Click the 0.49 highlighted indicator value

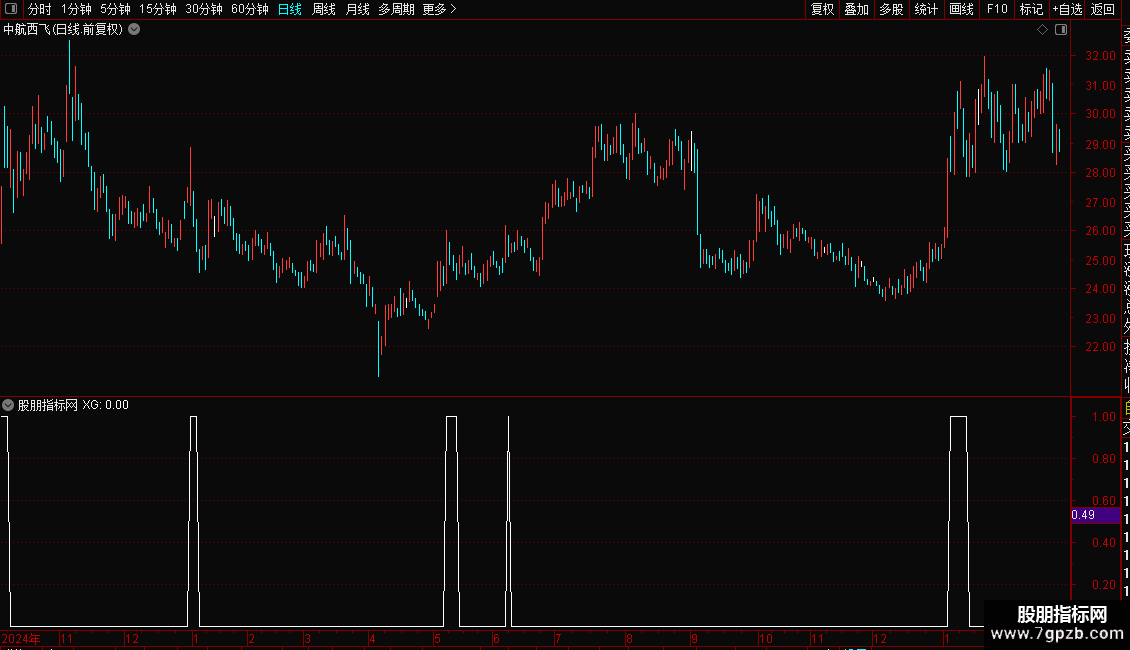point(1095,515)
